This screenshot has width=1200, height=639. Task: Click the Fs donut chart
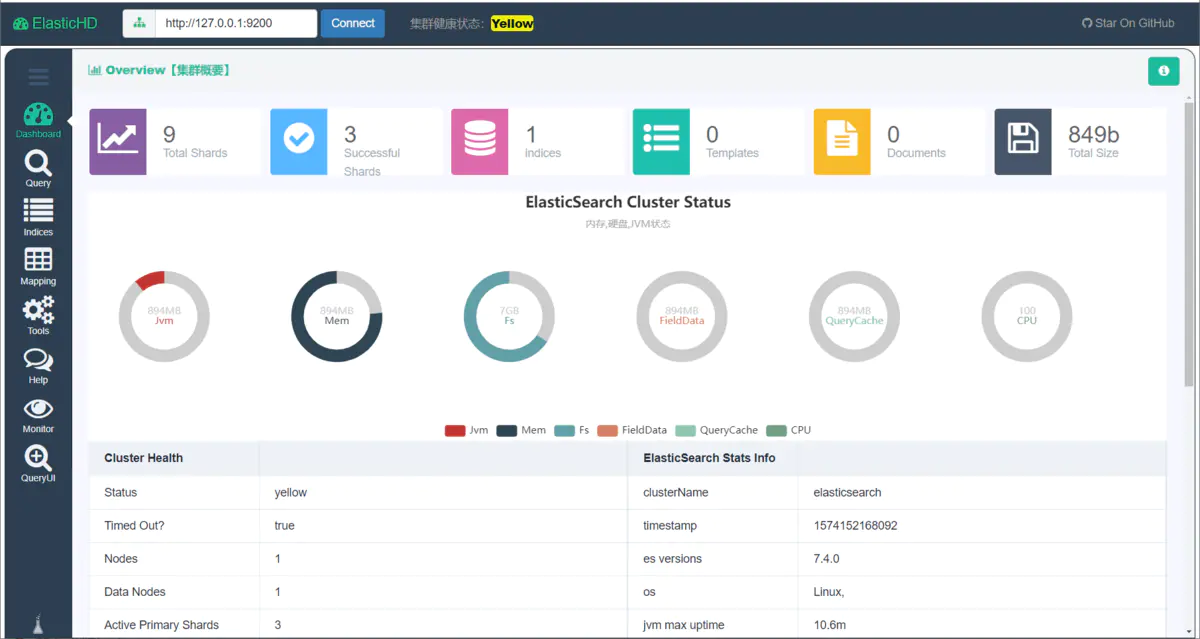[509, 316]
